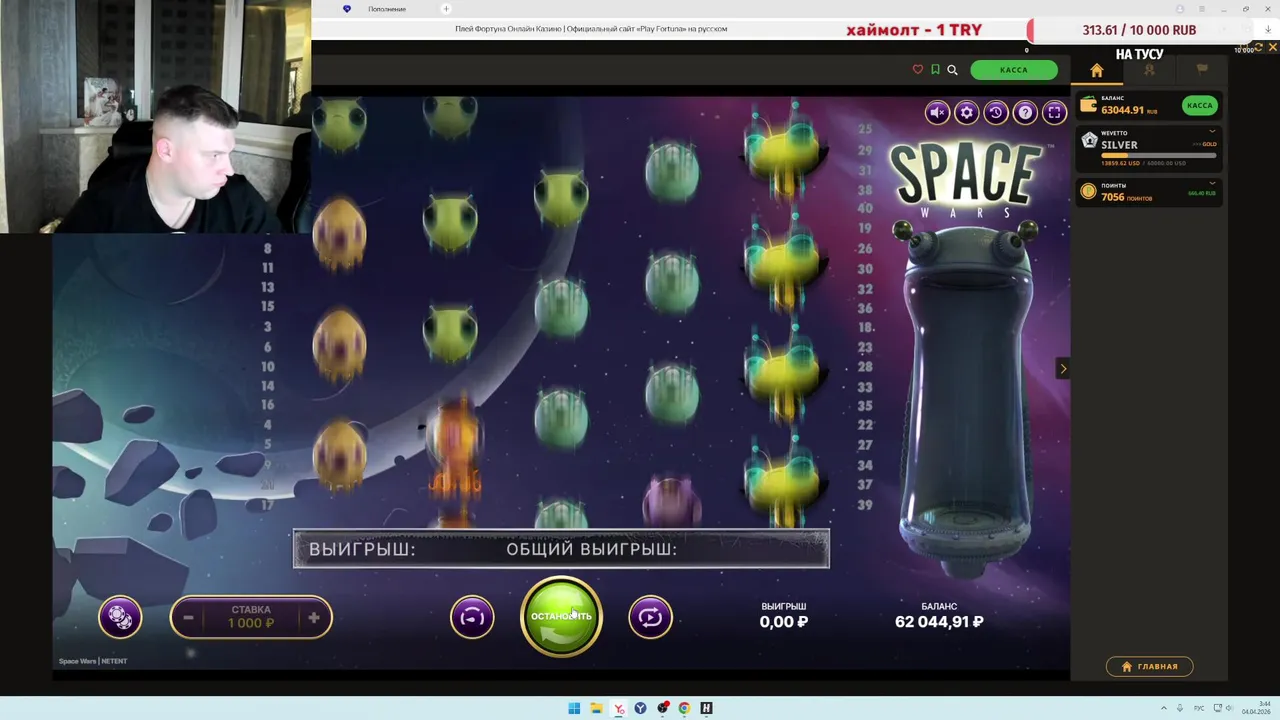This screenshot has width=1280, height=720.
Task: Open File Explorer from the taskbar
Action: click(x=596, y=708)
